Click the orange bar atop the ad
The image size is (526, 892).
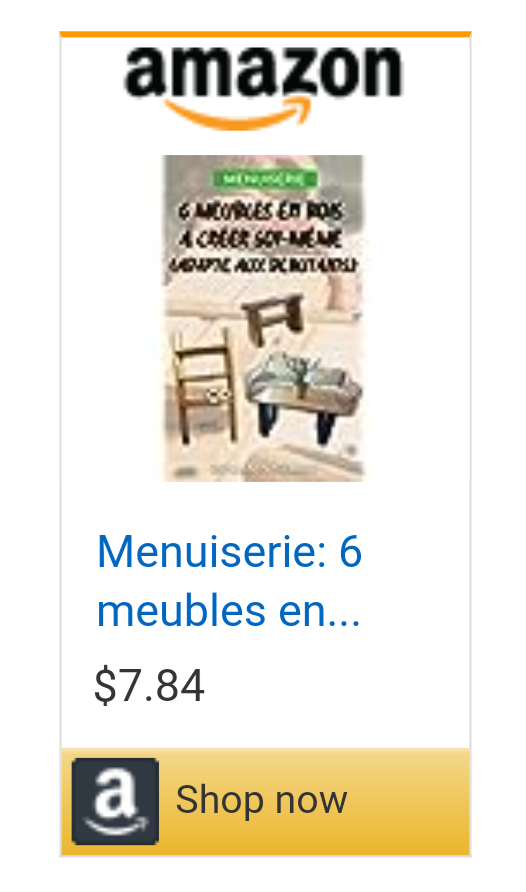[x=266, y=34]
